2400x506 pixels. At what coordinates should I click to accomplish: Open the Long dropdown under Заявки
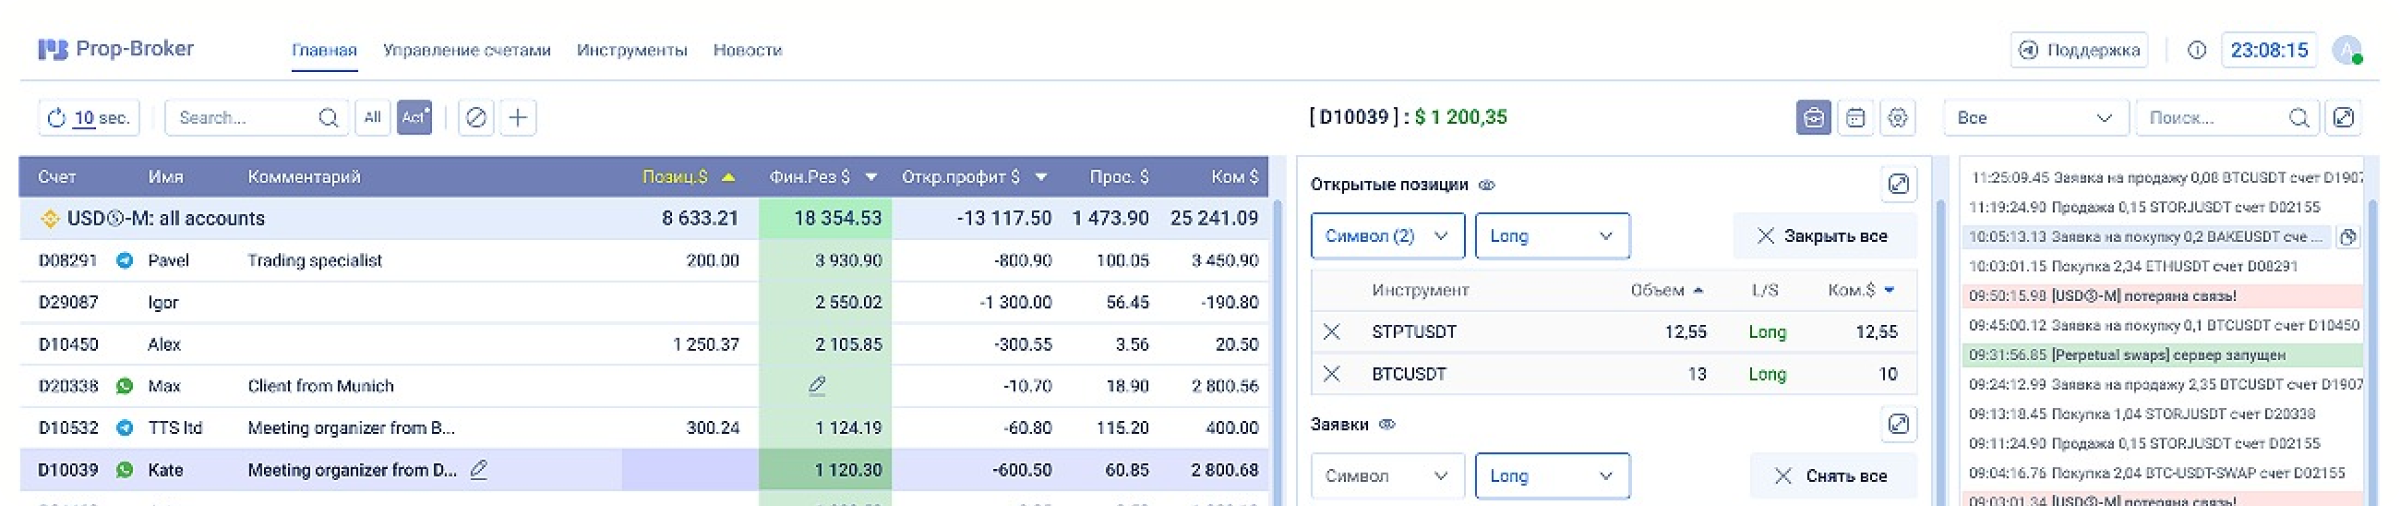click(x=1551, y=476)
